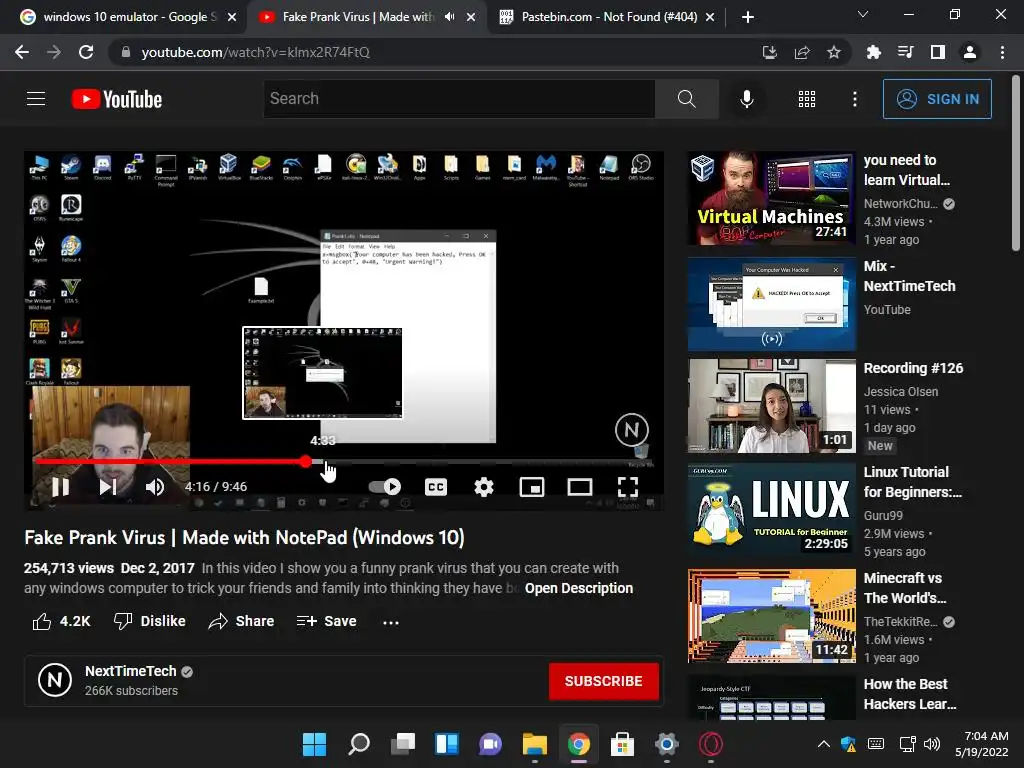Screen dimensions: 1024x768
Task: Go back in browser history
Action: pyautogui.click(x=22, y=52)
